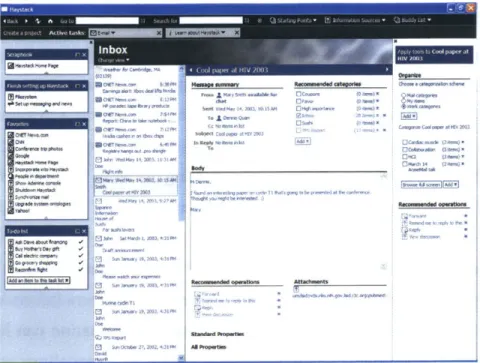Check the Coupons category
The height and width of the screenshot is (363, 480).
(299, 94)
